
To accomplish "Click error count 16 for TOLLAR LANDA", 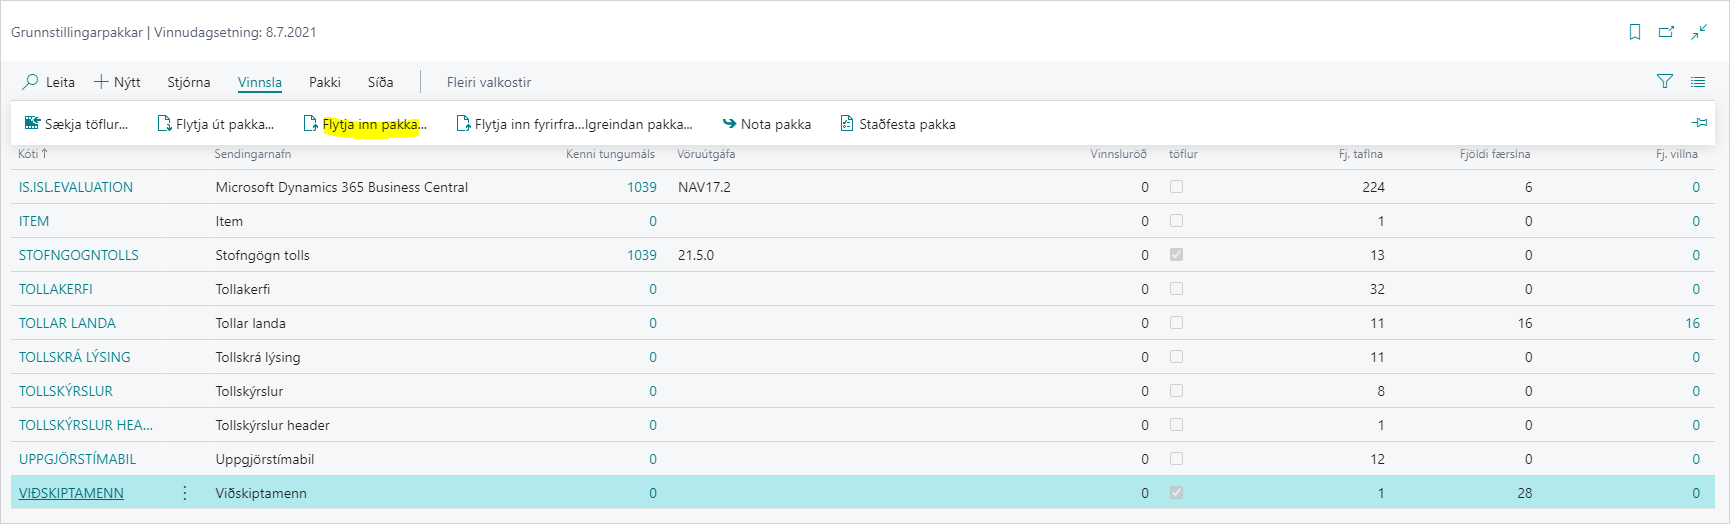I will click(x=1692, y=323).
